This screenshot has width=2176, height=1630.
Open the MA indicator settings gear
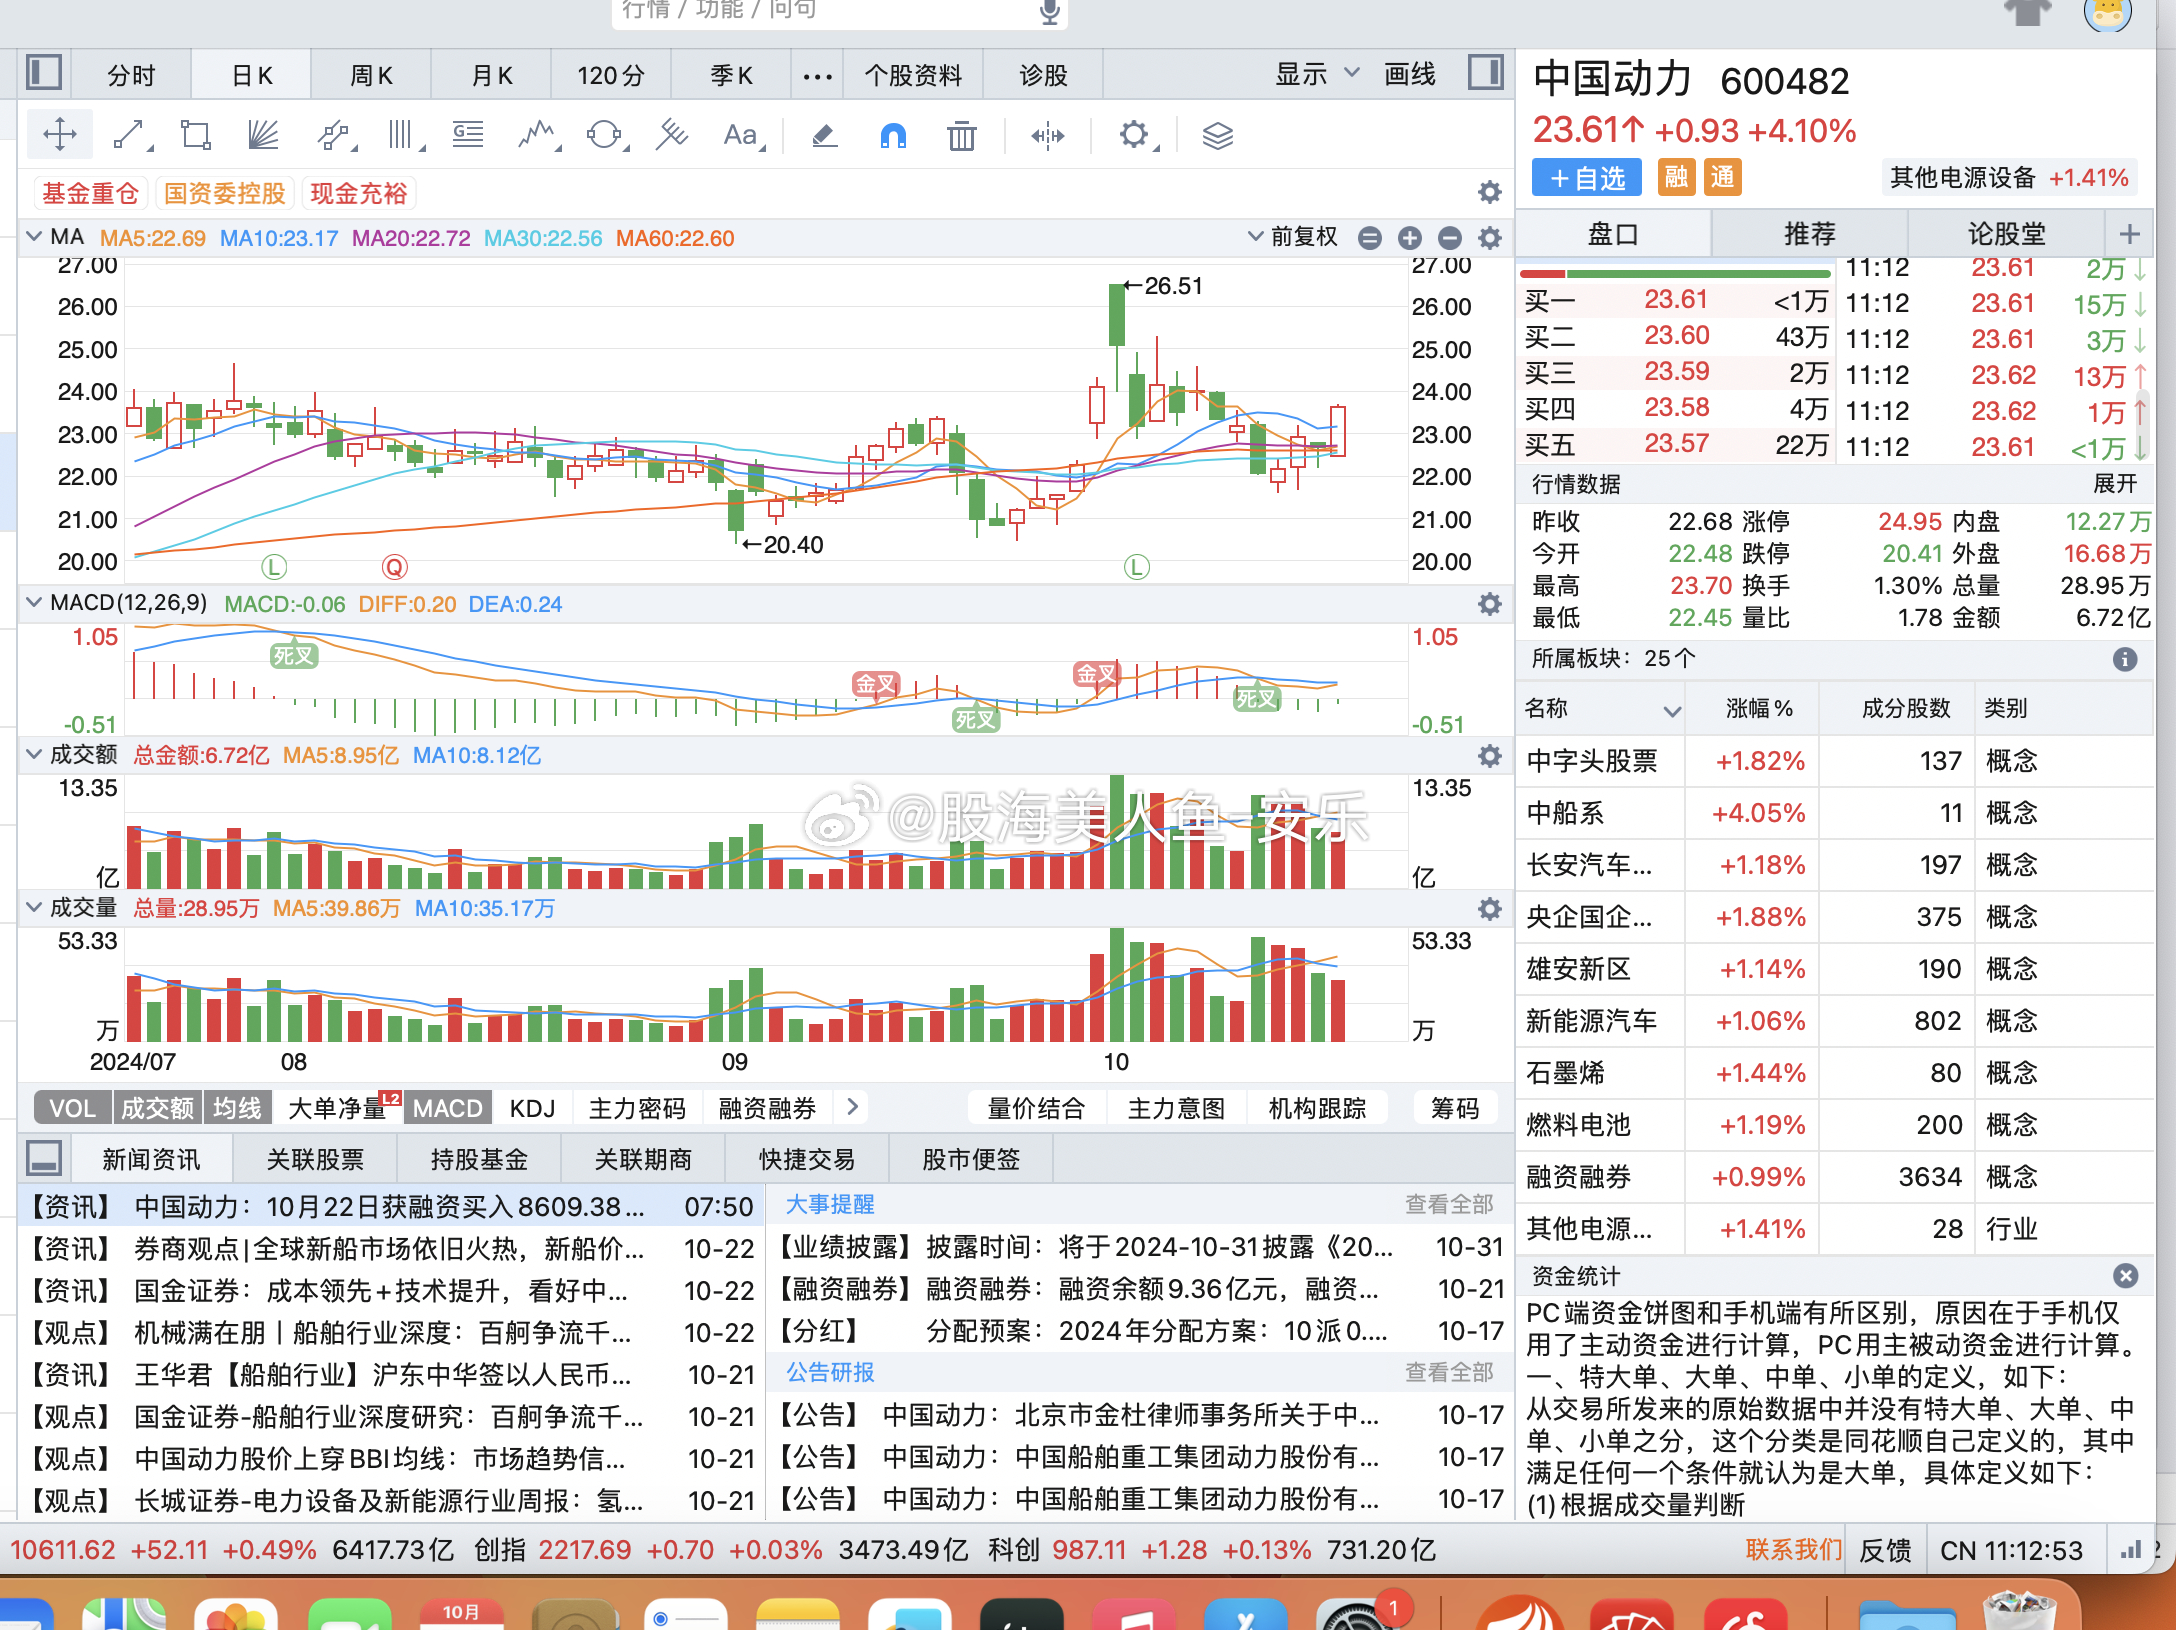click(1490, 238)
